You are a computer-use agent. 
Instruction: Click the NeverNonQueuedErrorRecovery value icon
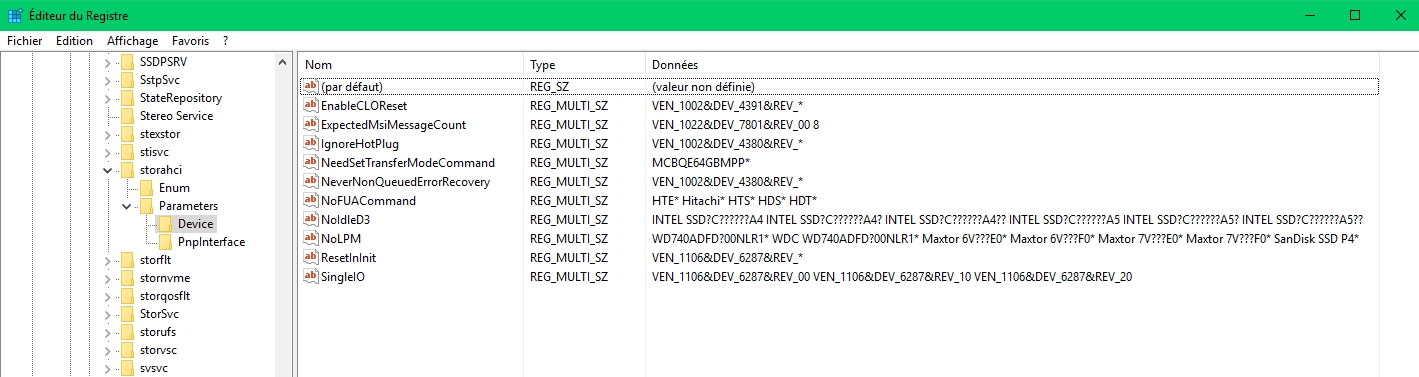click(311, 182)
